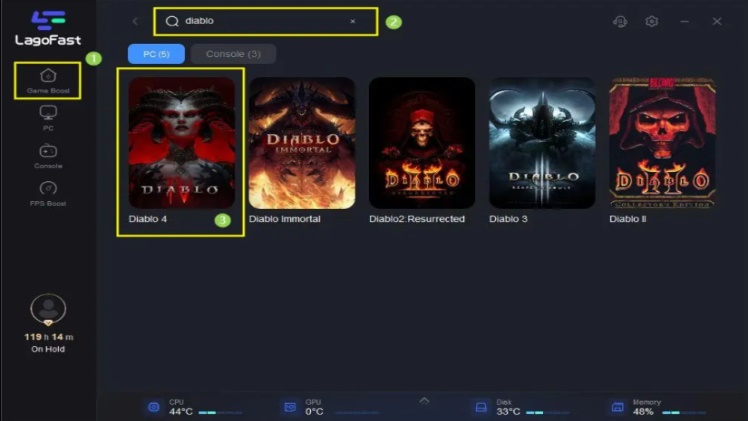Click the 119 h 14 m remaining time
Image resolution: width=748 pixels, height=421 pixels.
49,337
